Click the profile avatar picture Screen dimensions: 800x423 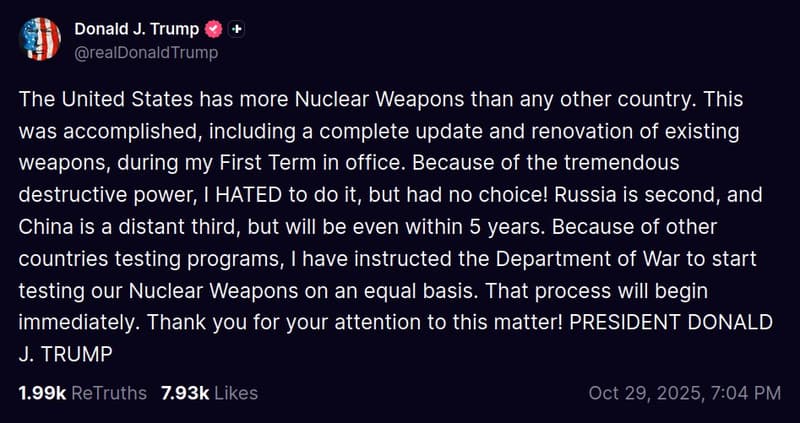[x=40, y=39]
